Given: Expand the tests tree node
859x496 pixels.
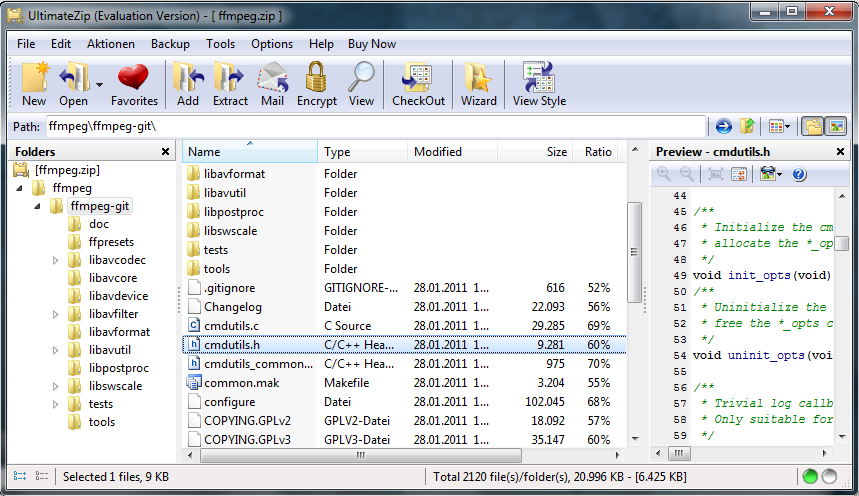Looking at the screenshot, I should tap(55, 404).
